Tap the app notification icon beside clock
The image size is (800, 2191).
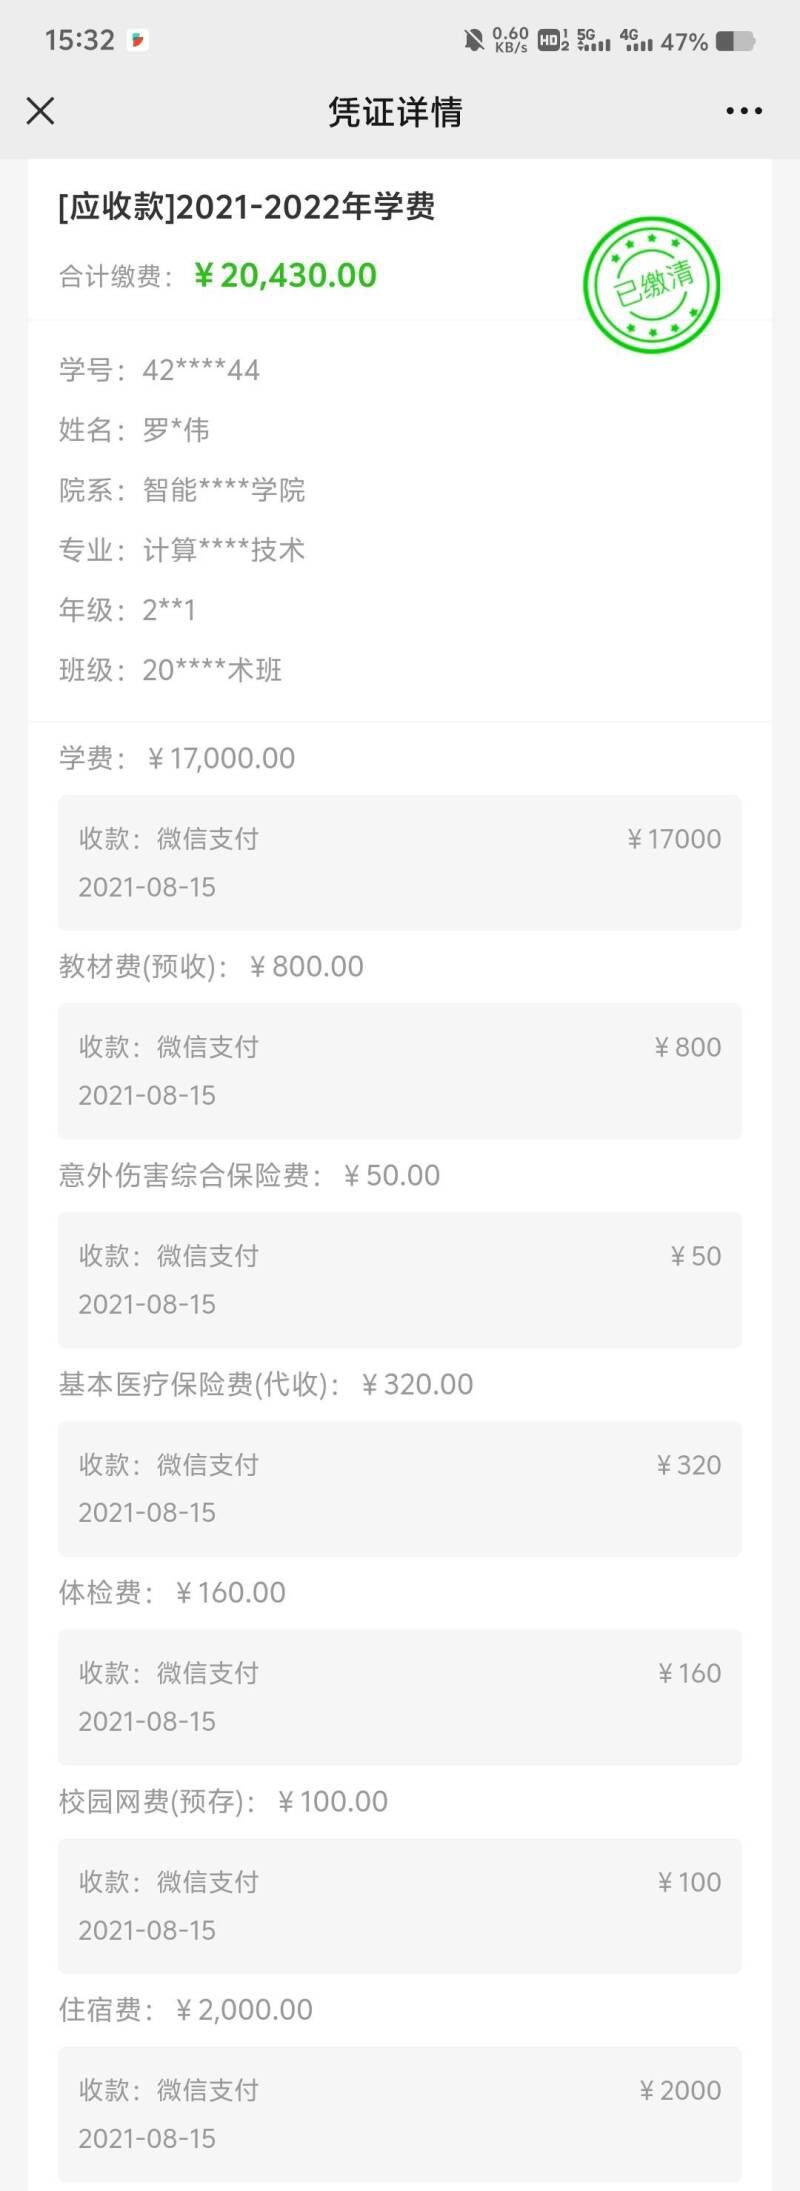coord(139,40)
